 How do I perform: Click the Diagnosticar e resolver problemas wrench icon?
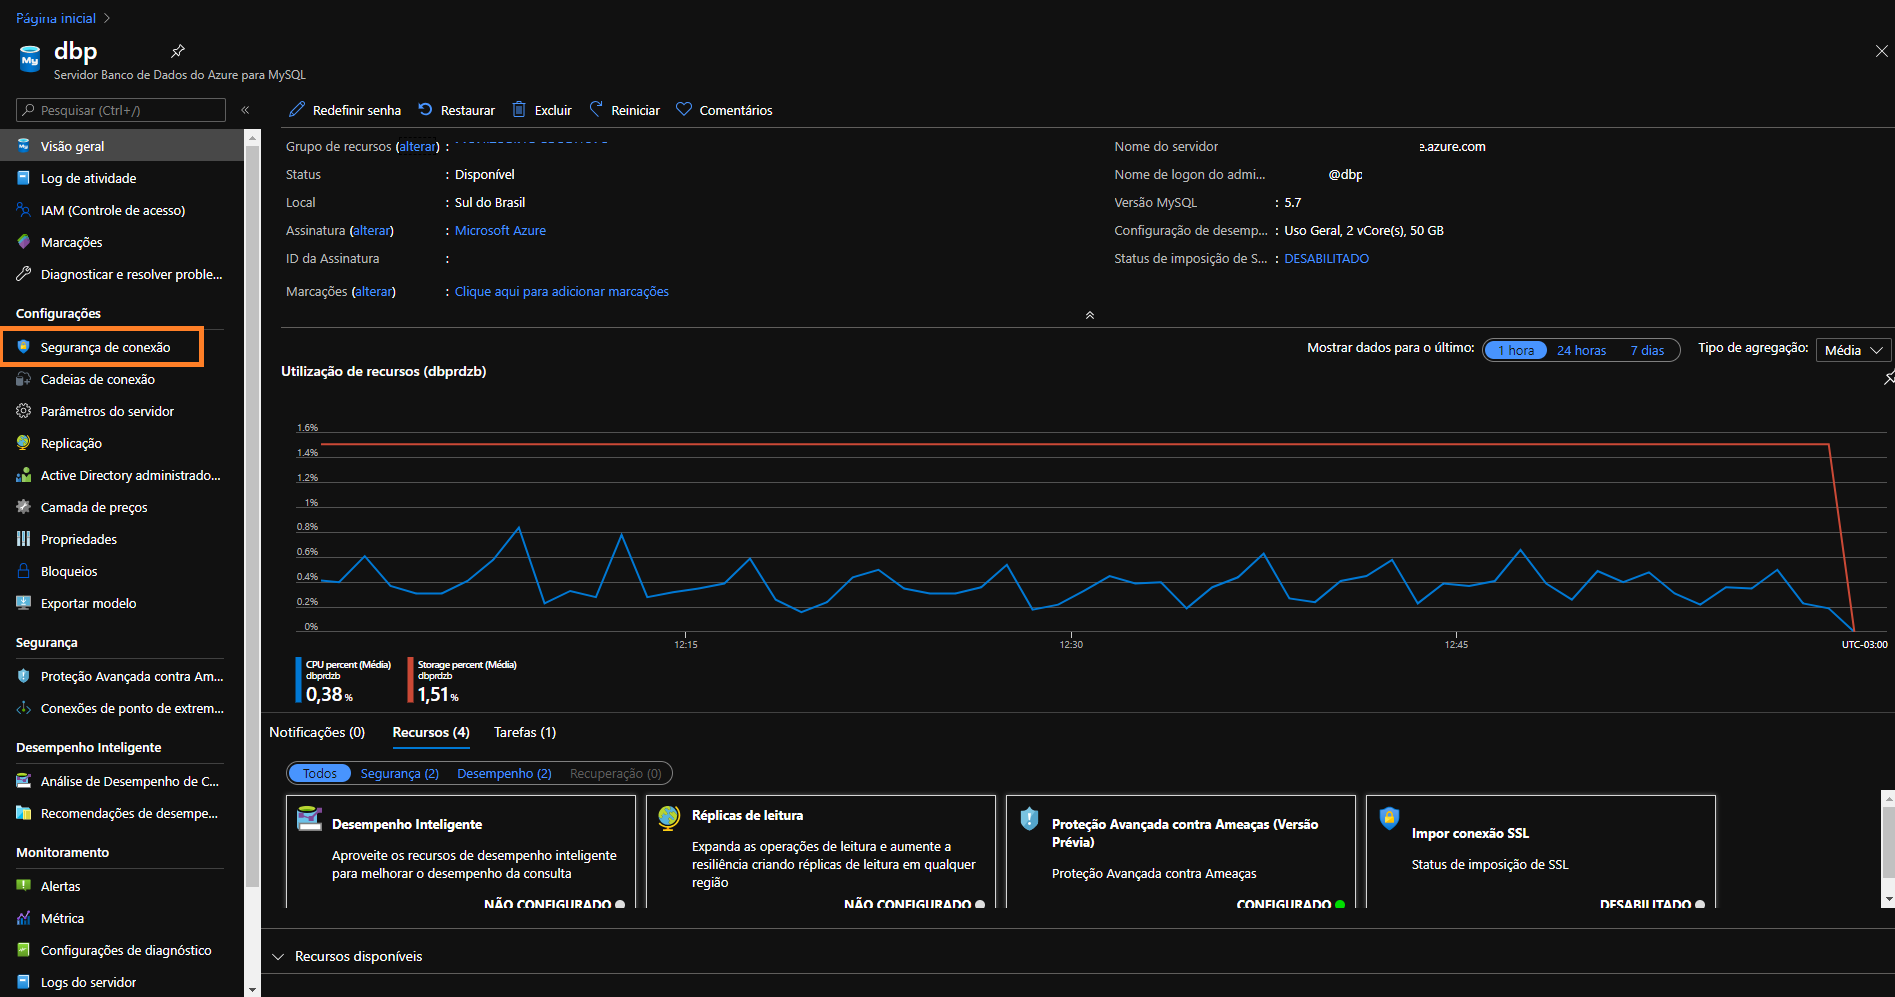click(x=24, y=274)
